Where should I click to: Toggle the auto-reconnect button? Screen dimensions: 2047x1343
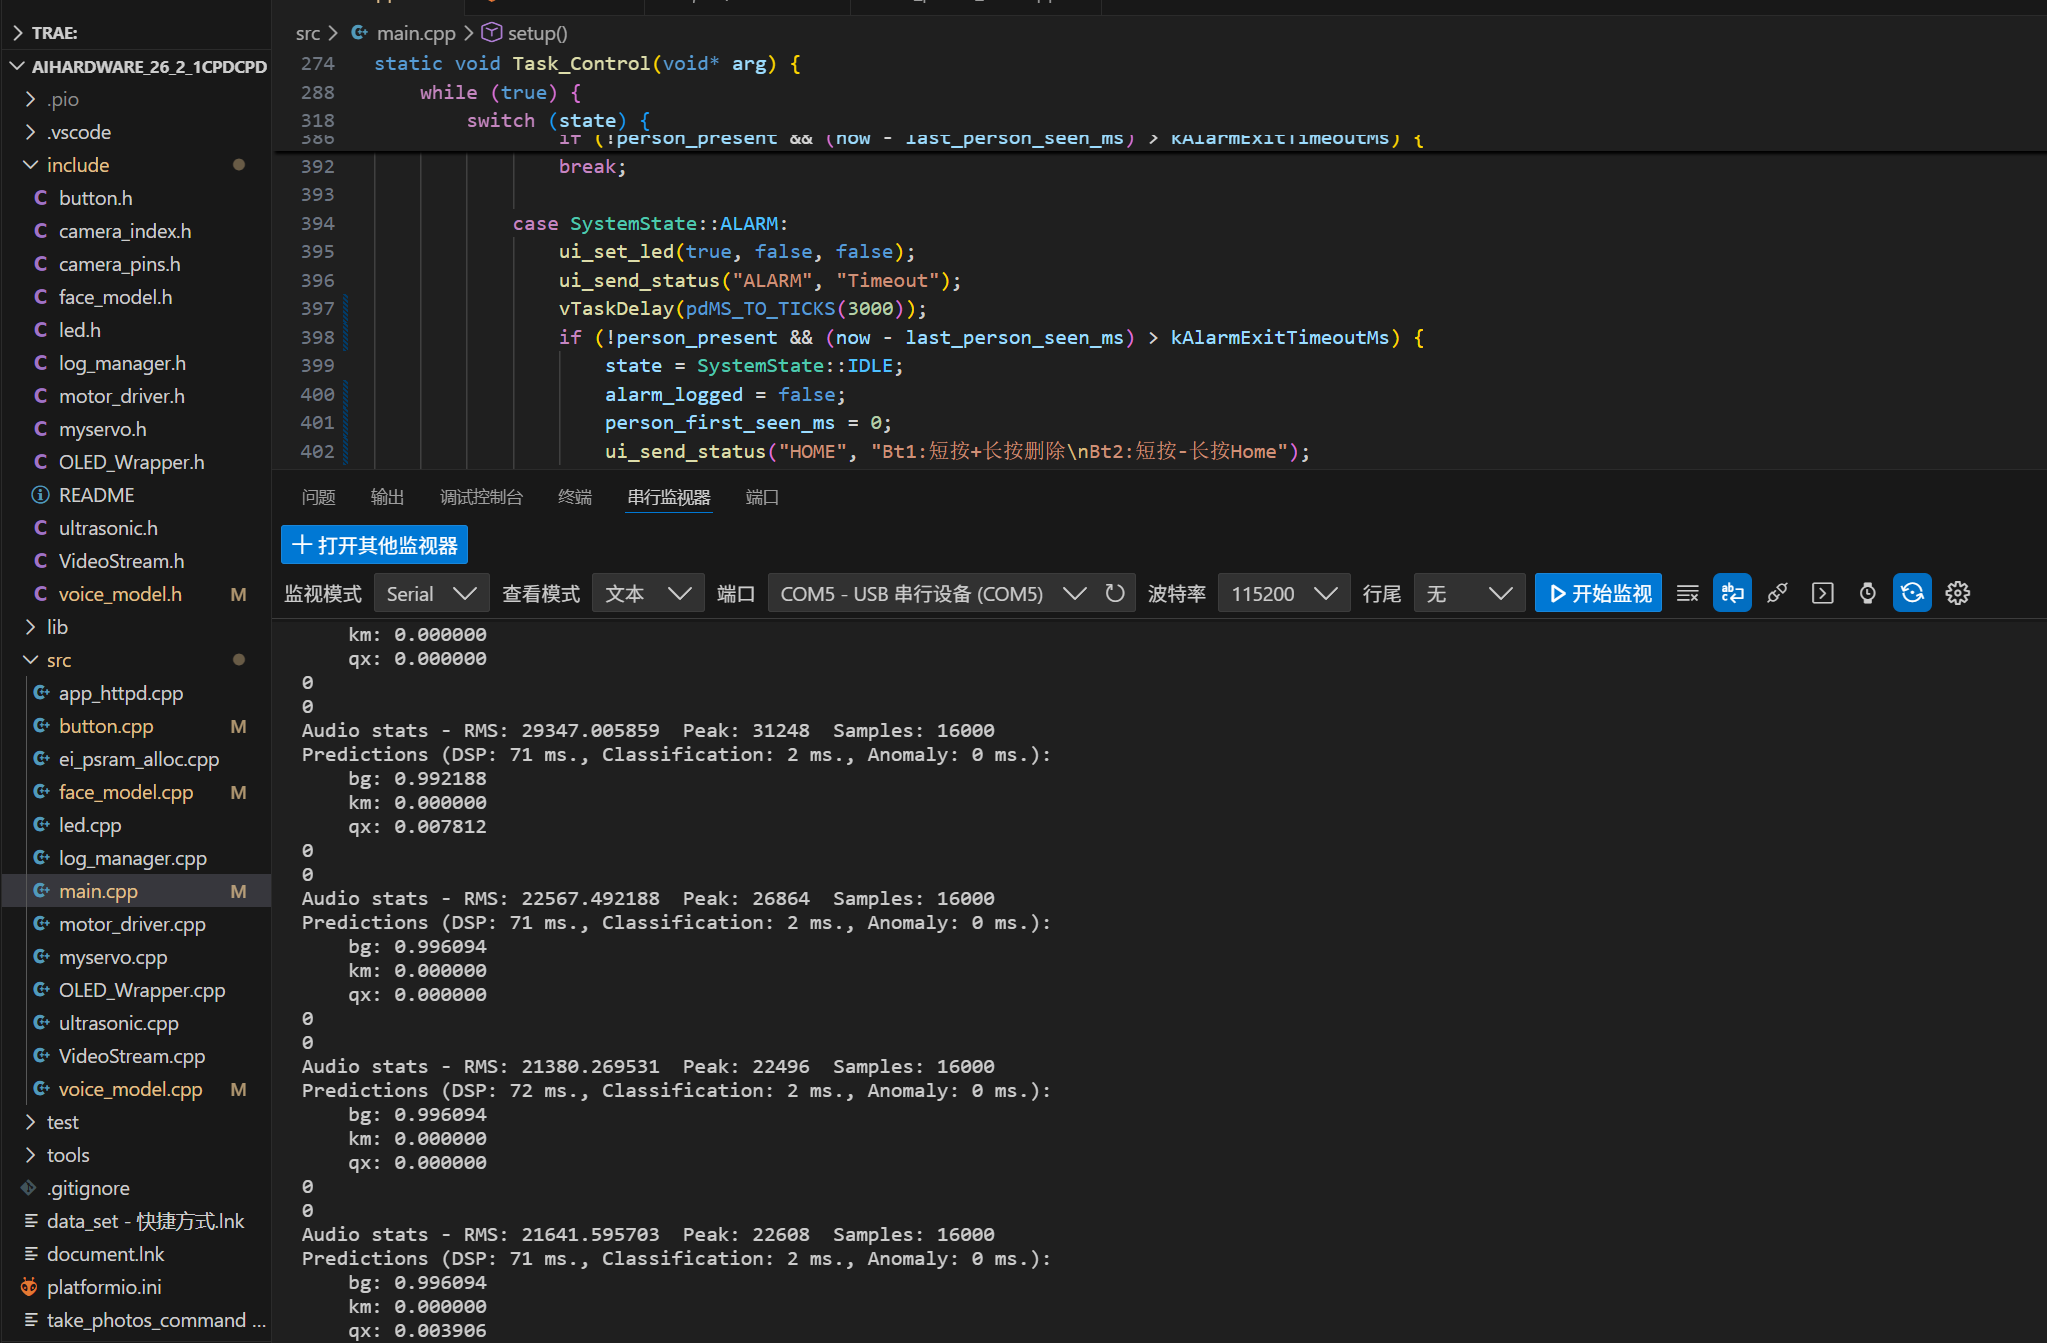point(1912,593)
